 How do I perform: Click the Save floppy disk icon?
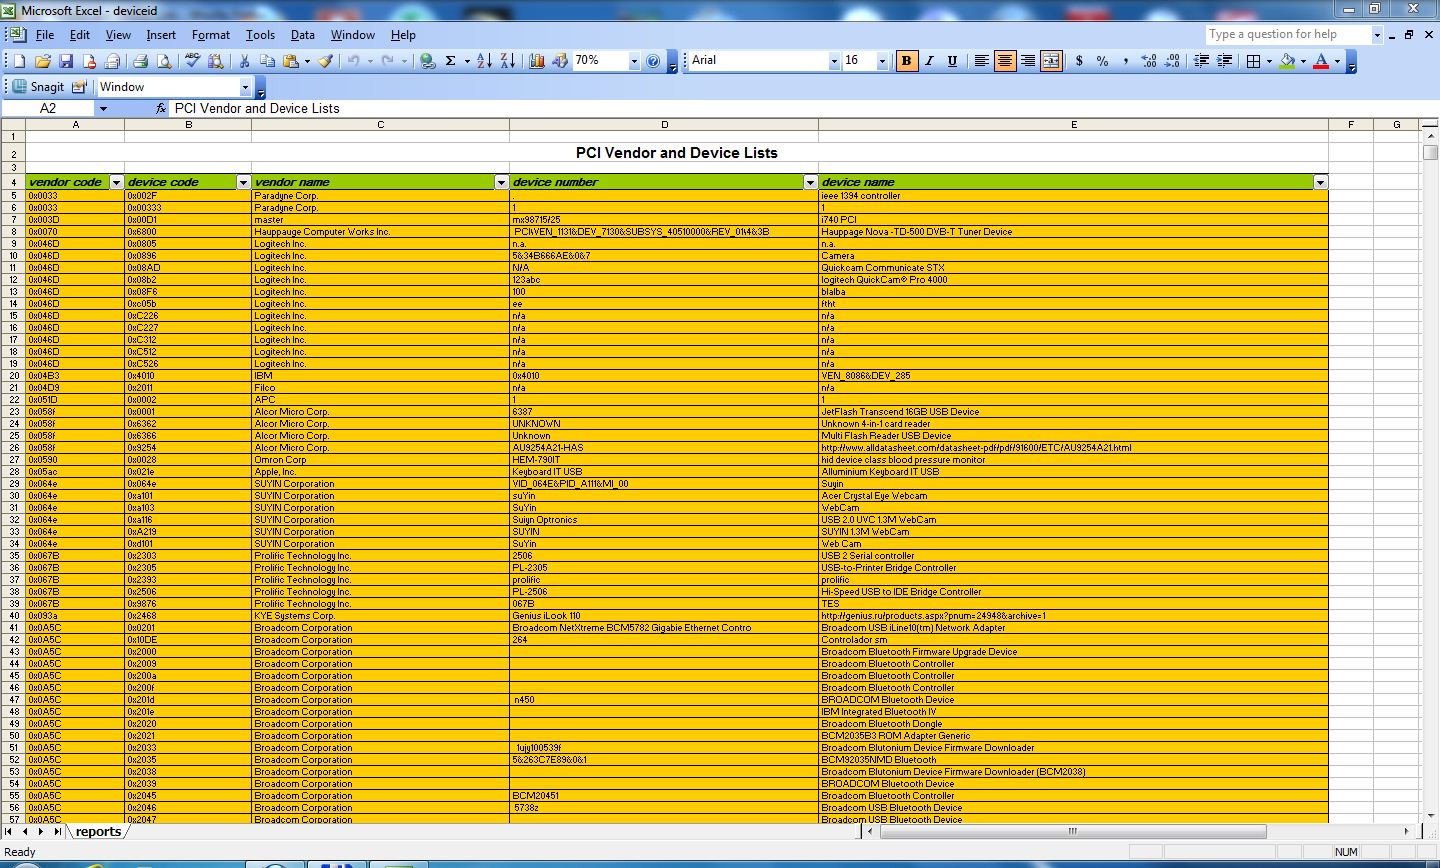(66, 61)
